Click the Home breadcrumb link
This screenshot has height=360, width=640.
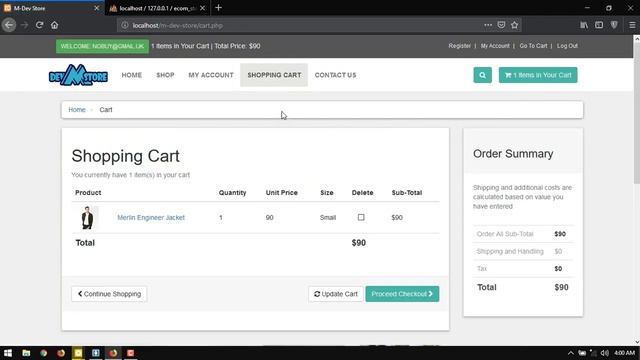77,109
